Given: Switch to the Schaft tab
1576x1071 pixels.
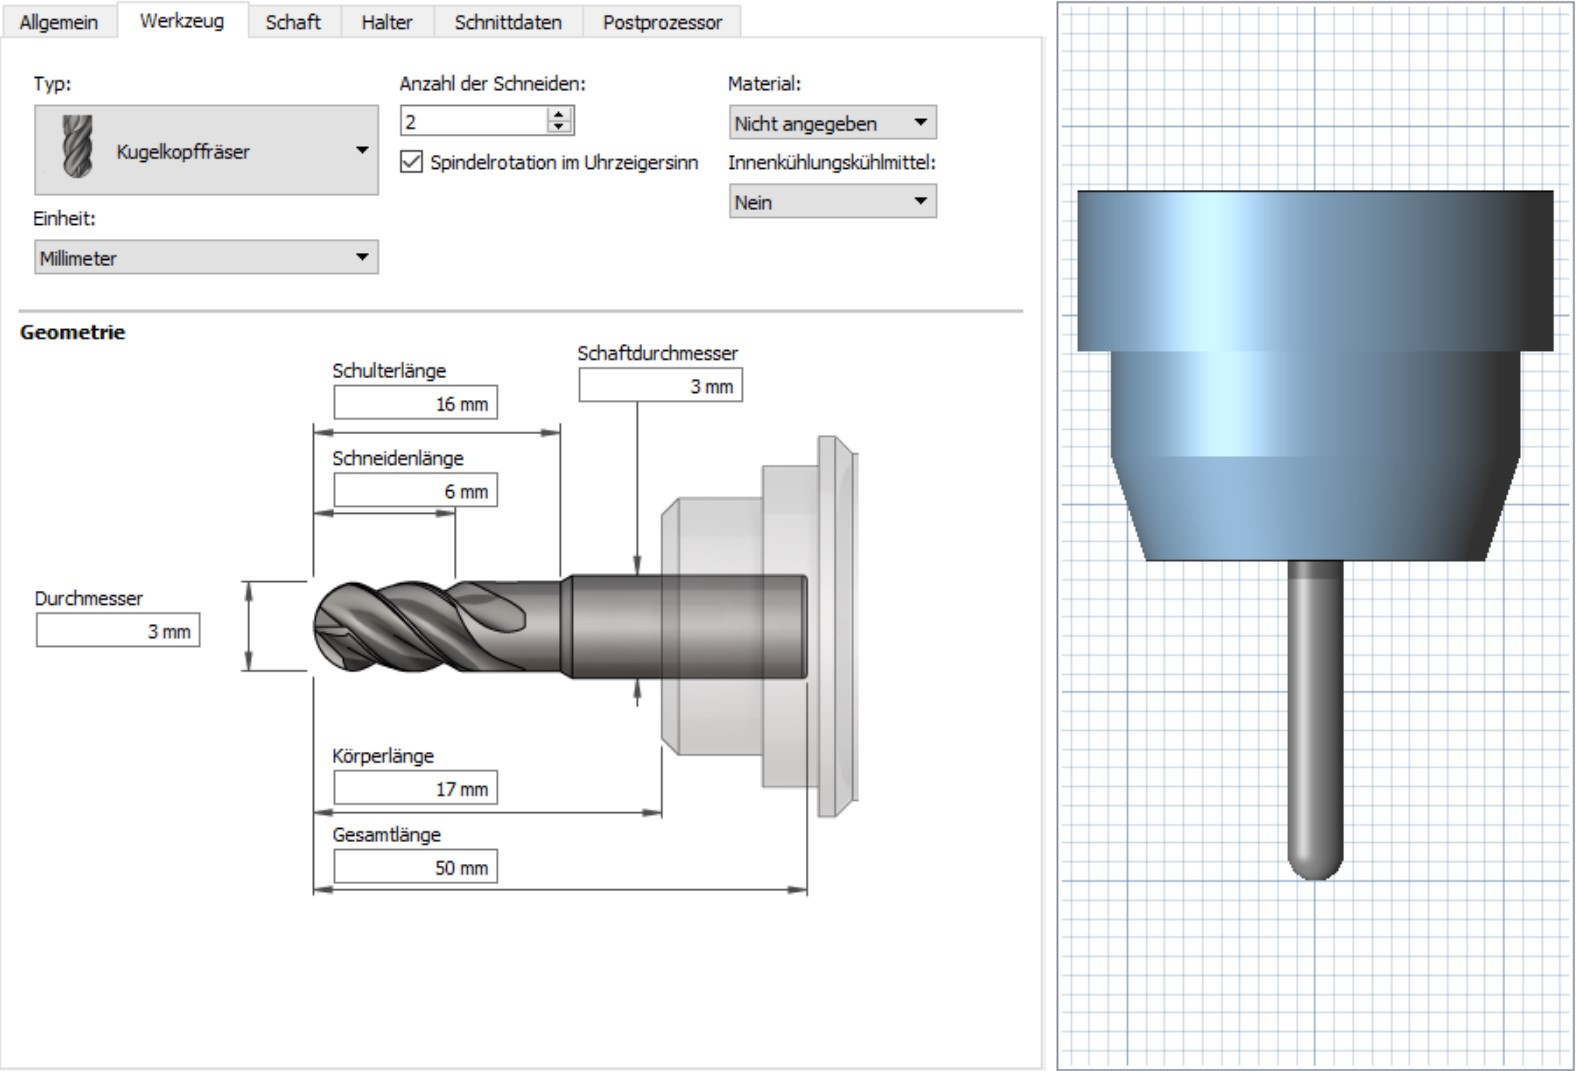Looking at the screenshot, I should coord(293,22).
